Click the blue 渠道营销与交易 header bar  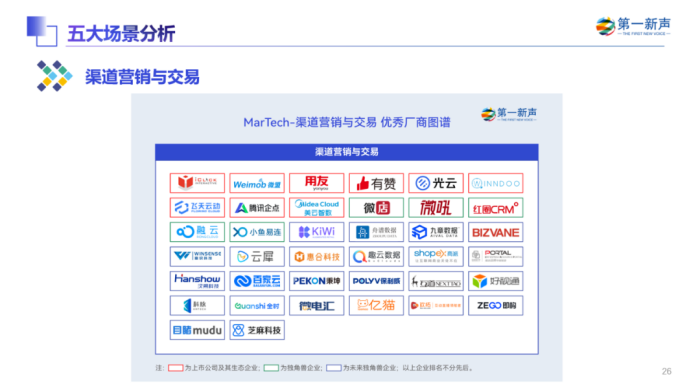(346, 152)
